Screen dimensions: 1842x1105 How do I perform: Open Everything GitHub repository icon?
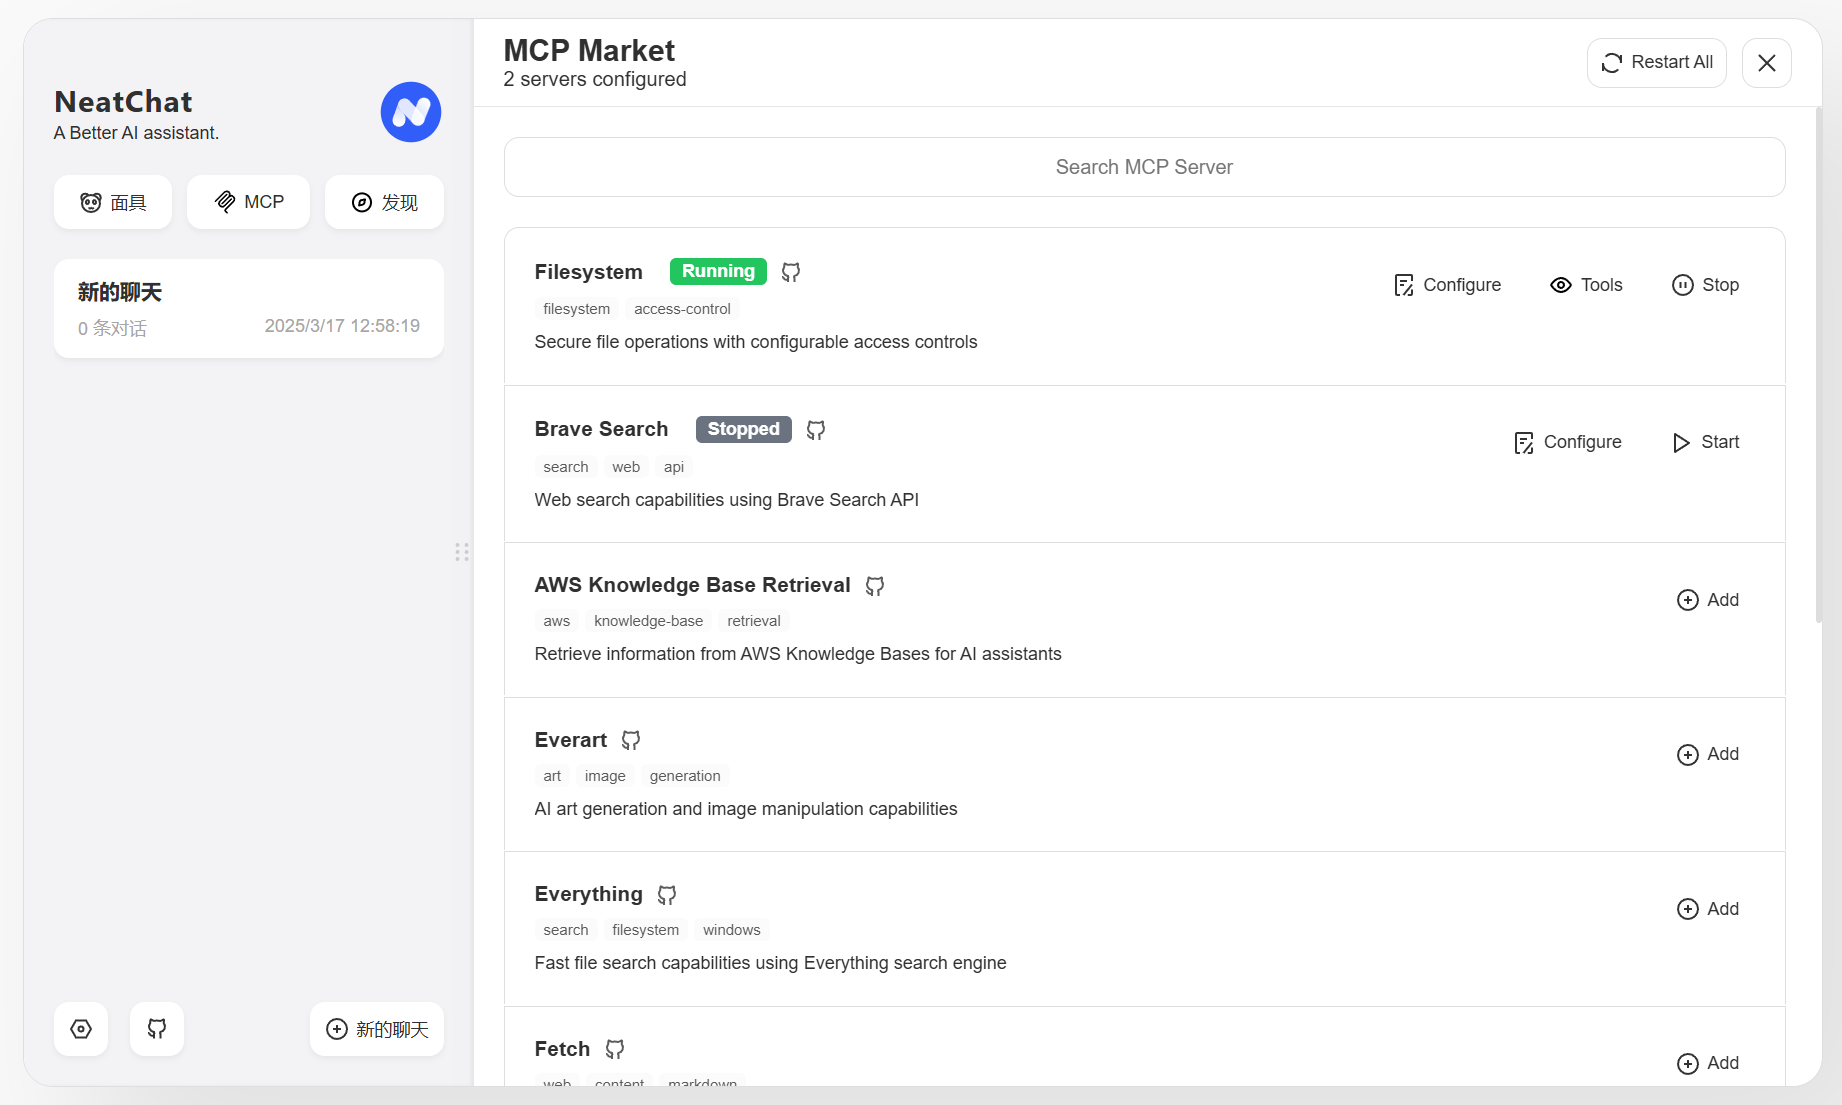667,895
